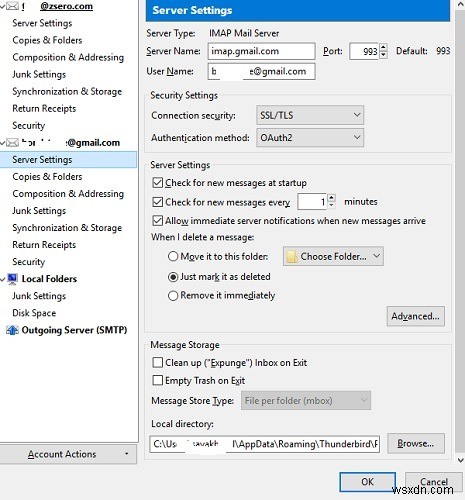This screenshot has height=500, width=465.
Task: Click the Outgoing Server (SMTP) icon
Action: (12, 330)
